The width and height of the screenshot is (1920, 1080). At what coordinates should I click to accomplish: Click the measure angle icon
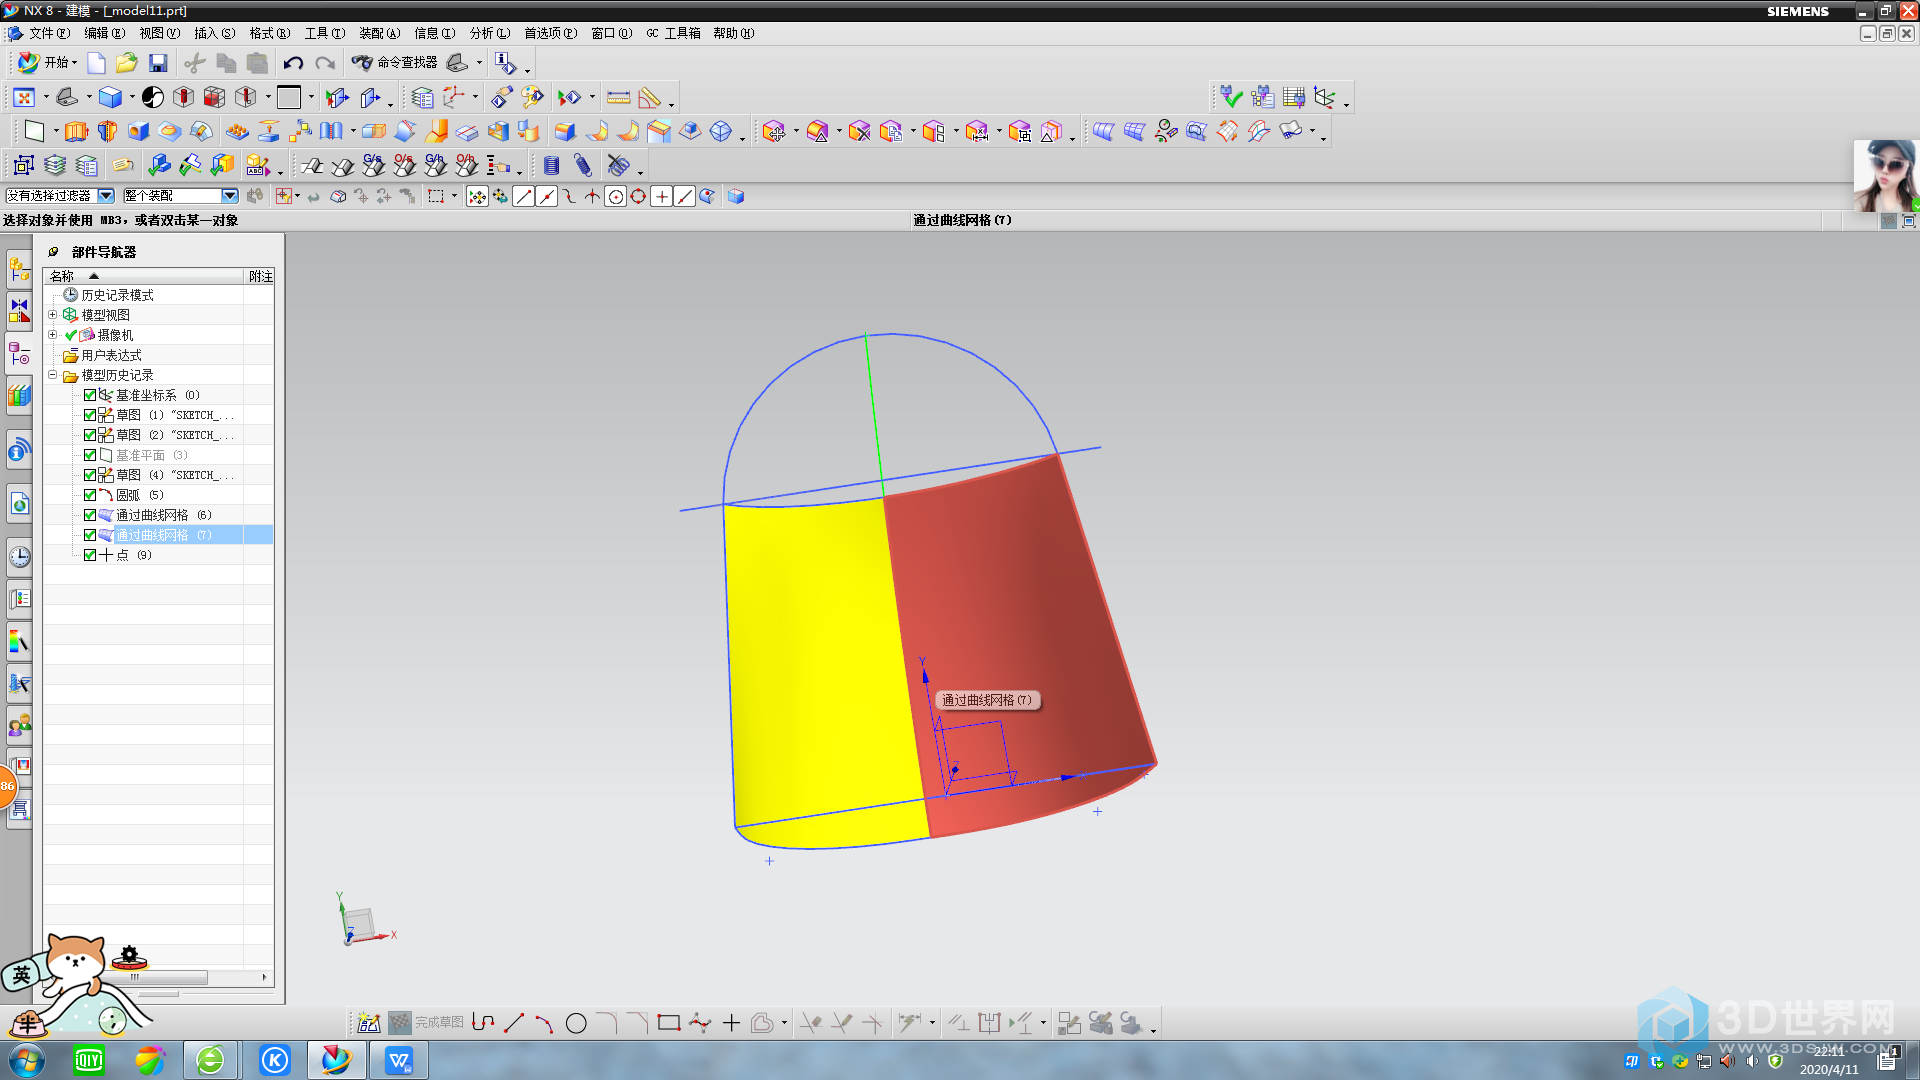coord(650,97)
